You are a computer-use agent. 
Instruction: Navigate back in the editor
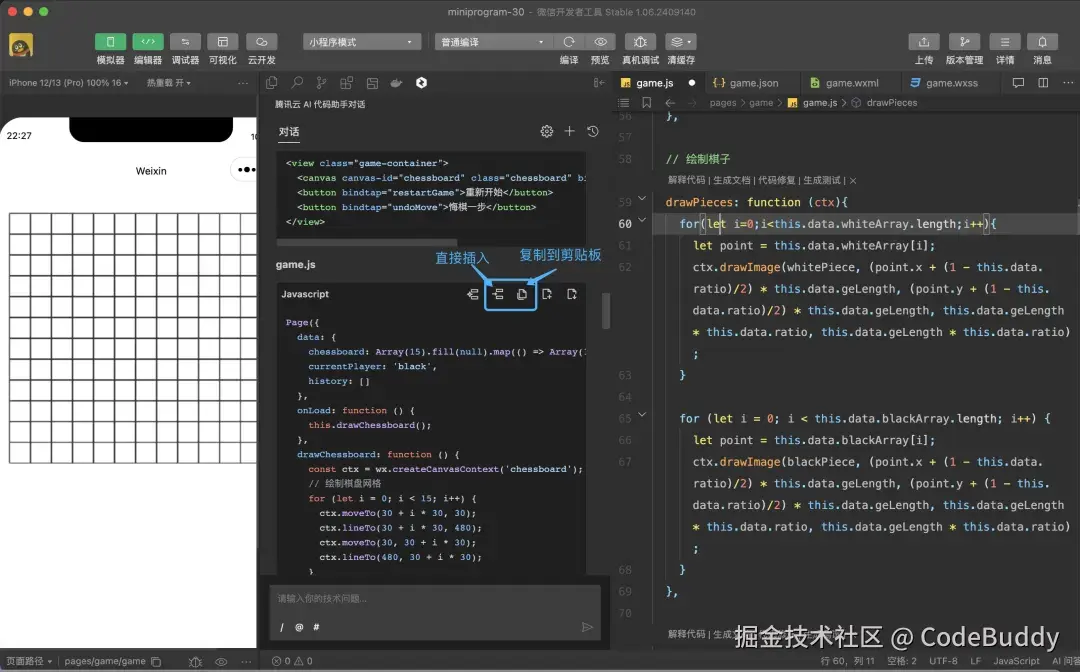pyautogui.click(x=670, y=103)
